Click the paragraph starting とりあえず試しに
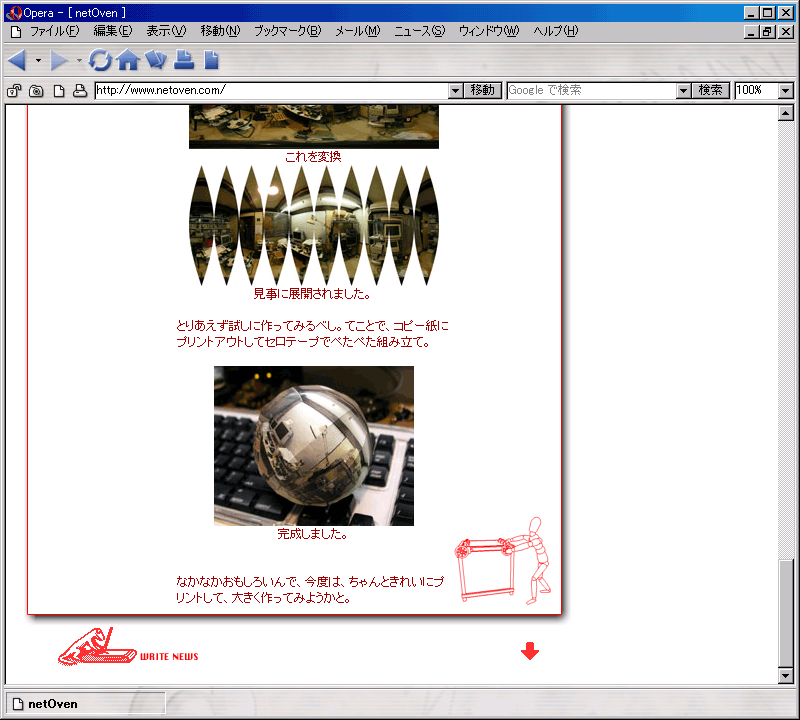The height and width of the screenshot is (720, 800). (312, 334)
